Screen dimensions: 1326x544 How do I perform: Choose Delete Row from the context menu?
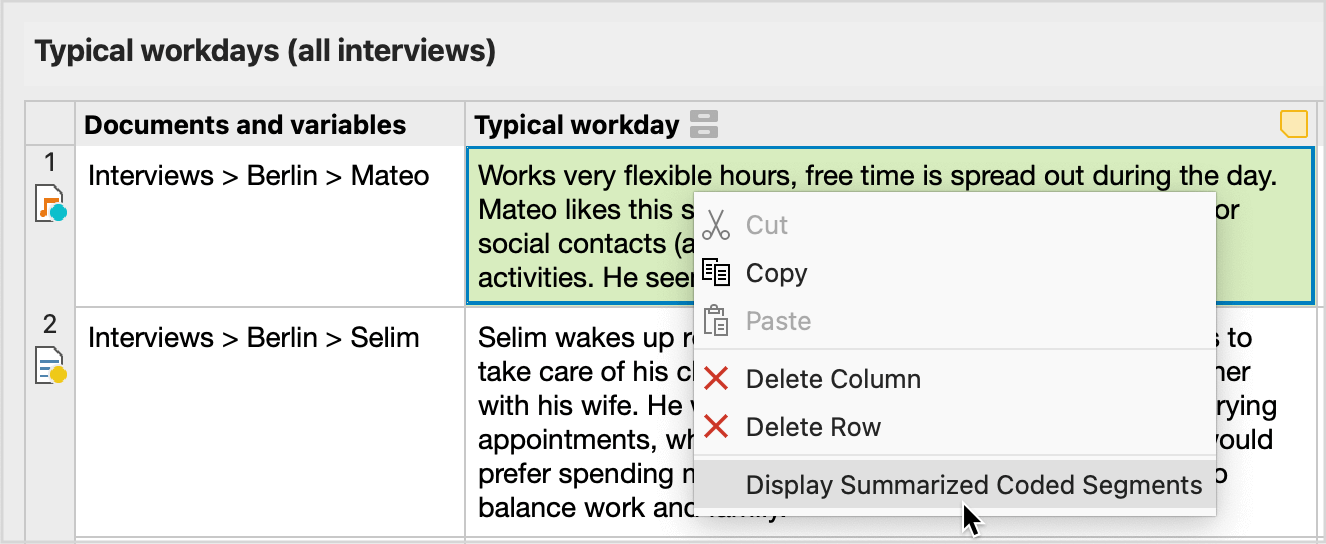pos(955,427)
